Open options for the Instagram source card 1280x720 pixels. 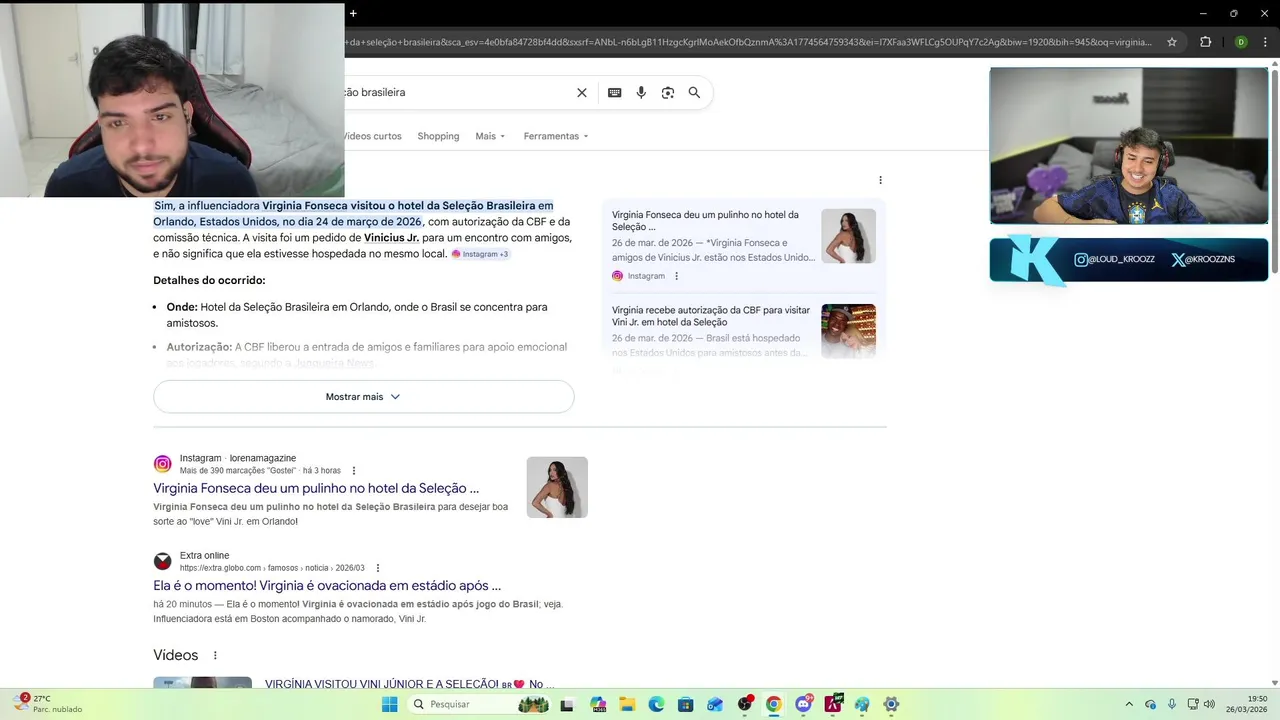[x=676, y=276]
